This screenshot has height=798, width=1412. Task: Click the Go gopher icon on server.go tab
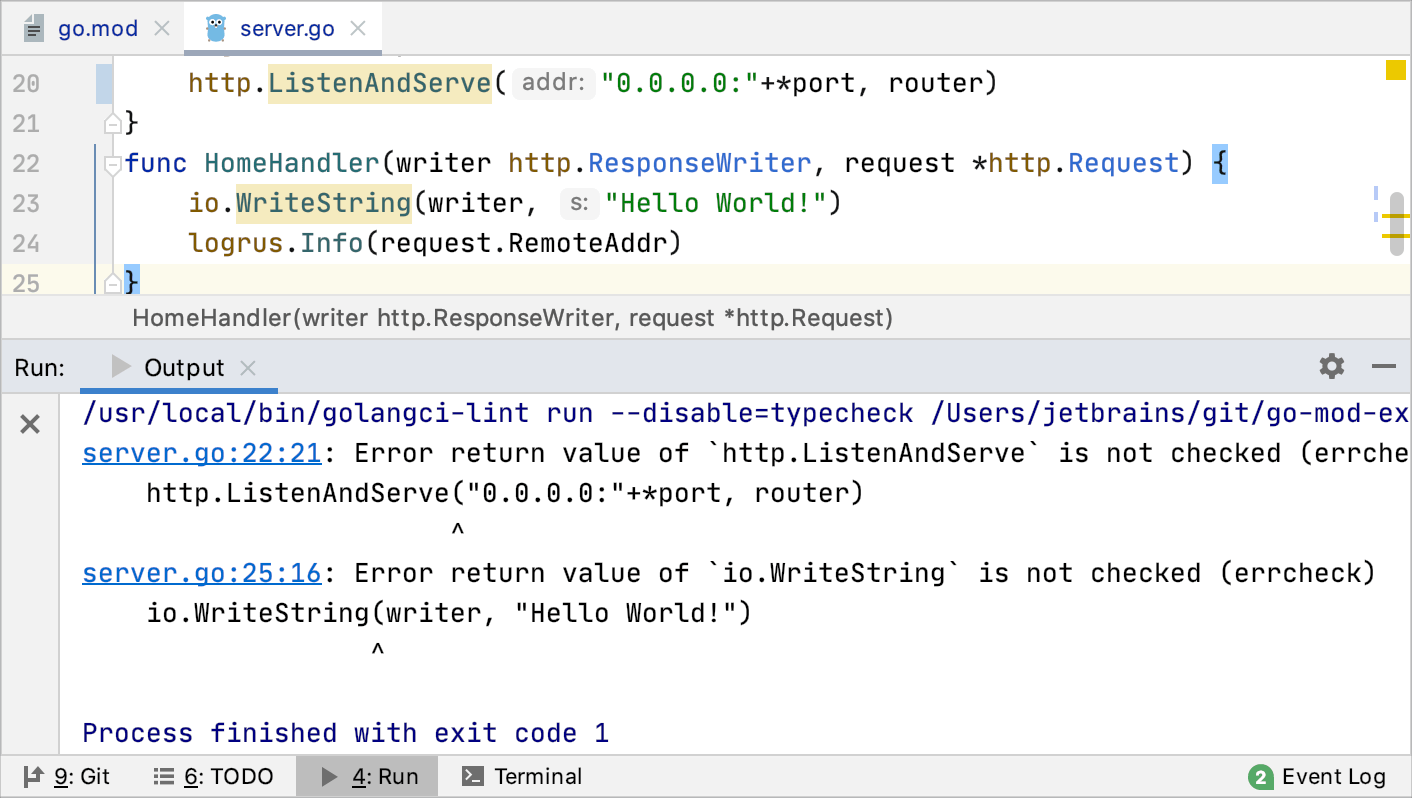point(216,29)
